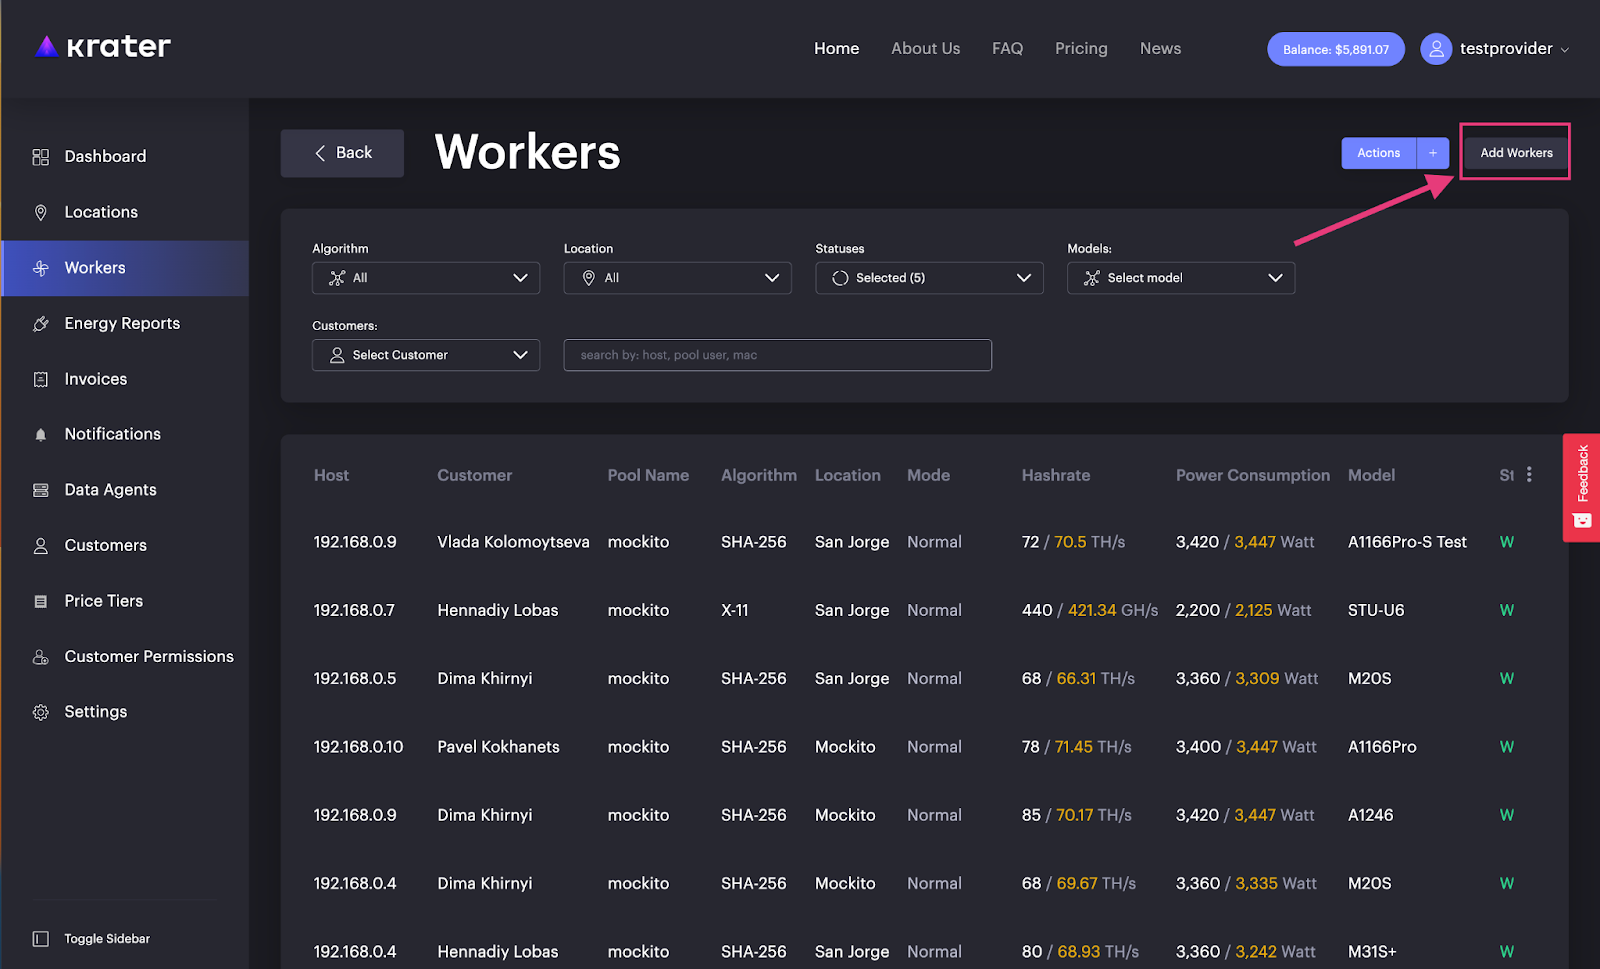Click the Krater logo icon
The image size is (1600, 969).
[46, 47]
